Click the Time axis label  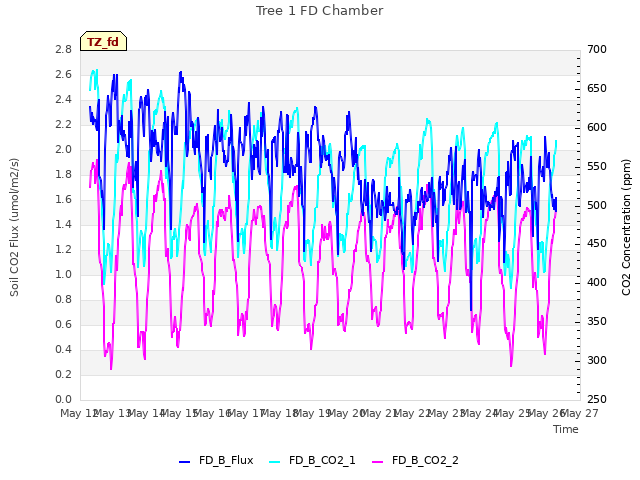tap(566, 429)
